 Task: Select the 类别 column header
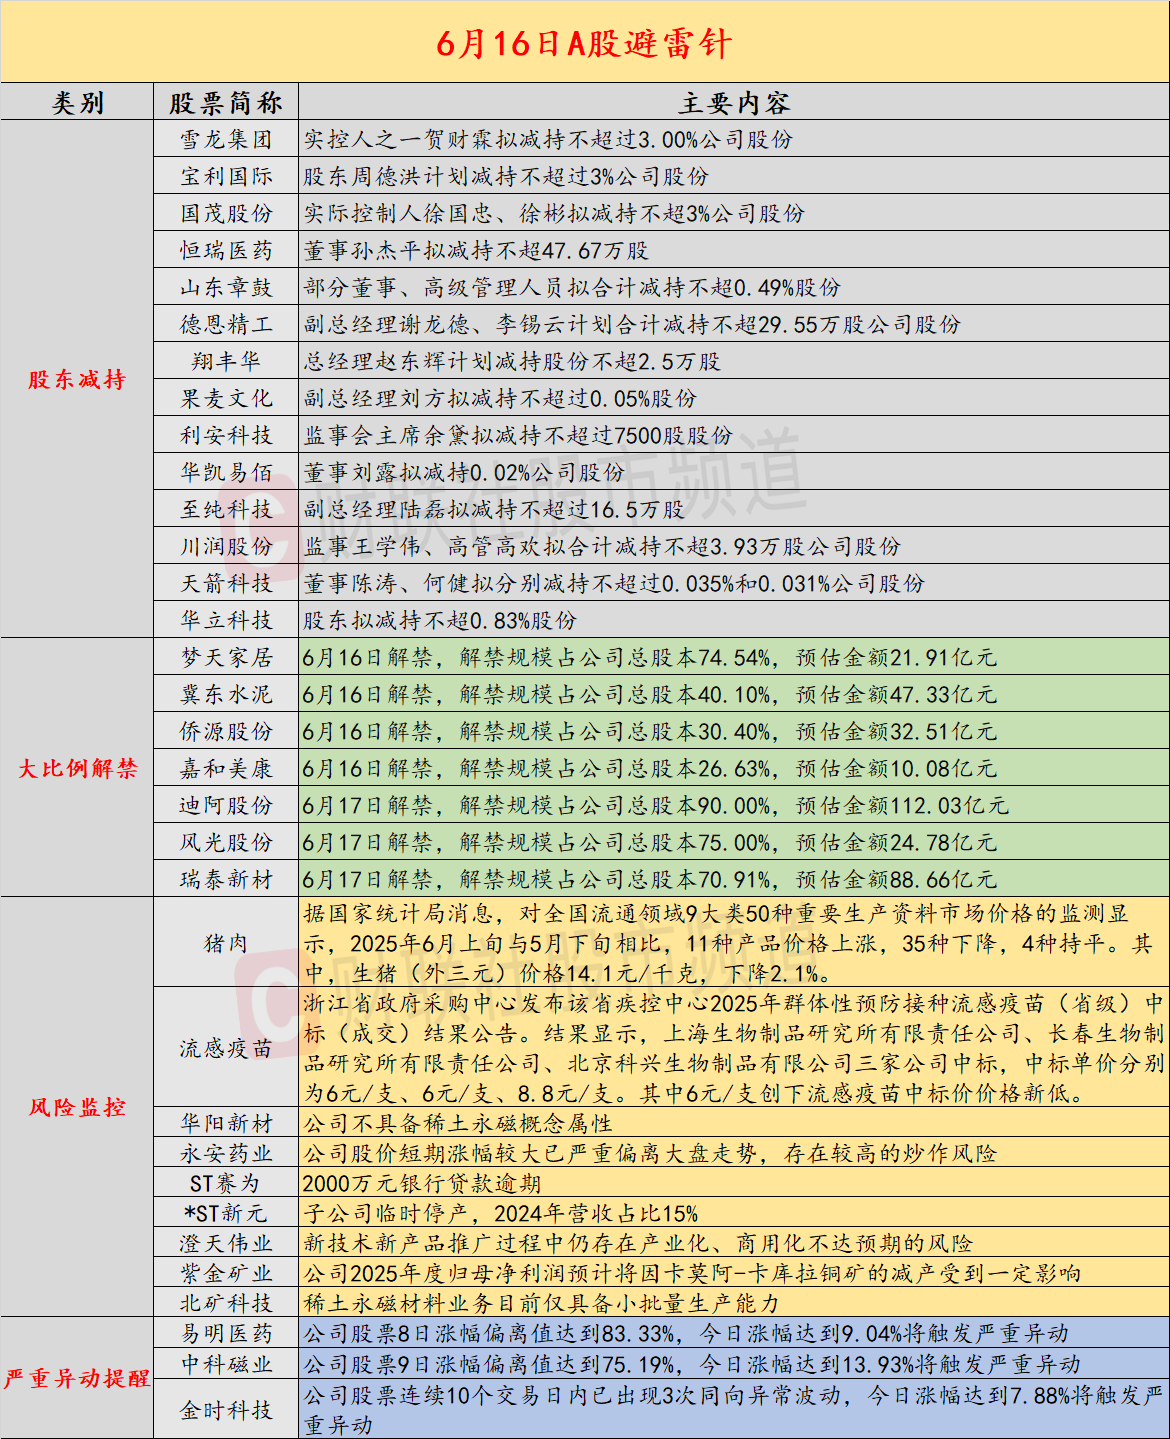click(77, 102)
